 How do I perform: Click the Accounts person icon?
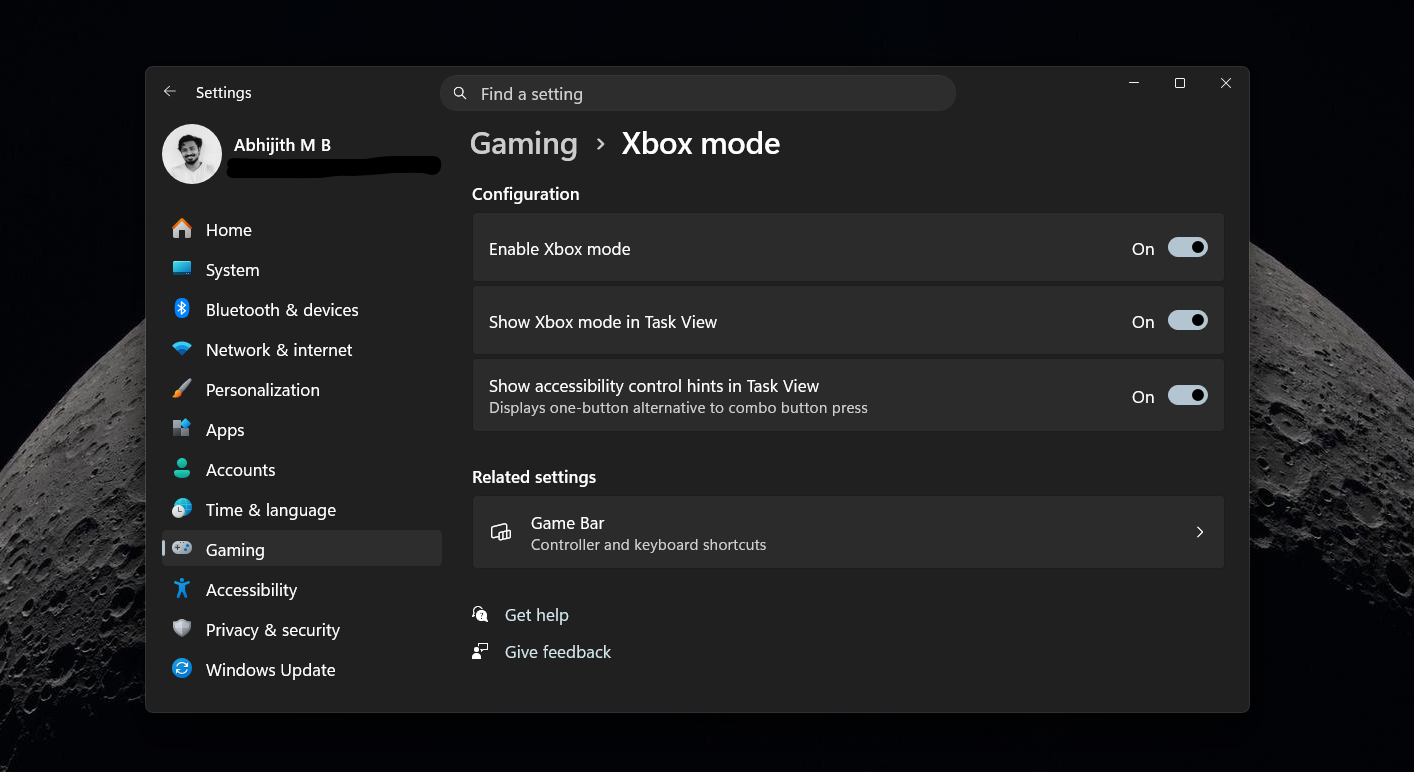(x=182, y=469)
